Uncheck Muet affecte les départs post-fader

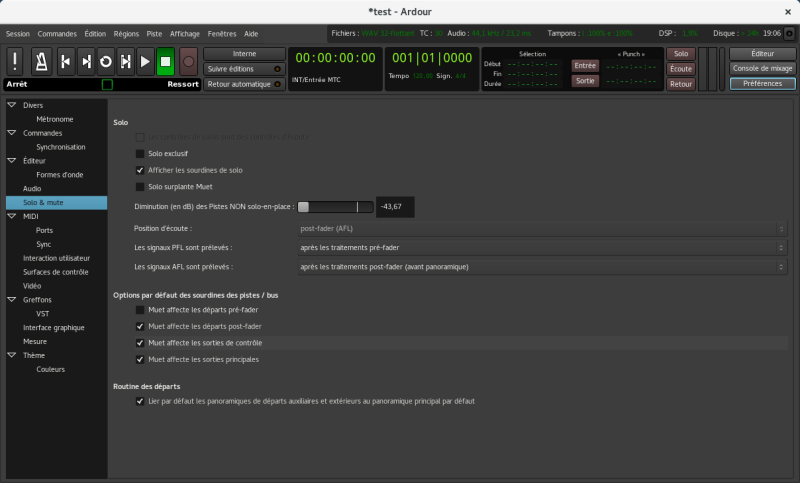140,326
